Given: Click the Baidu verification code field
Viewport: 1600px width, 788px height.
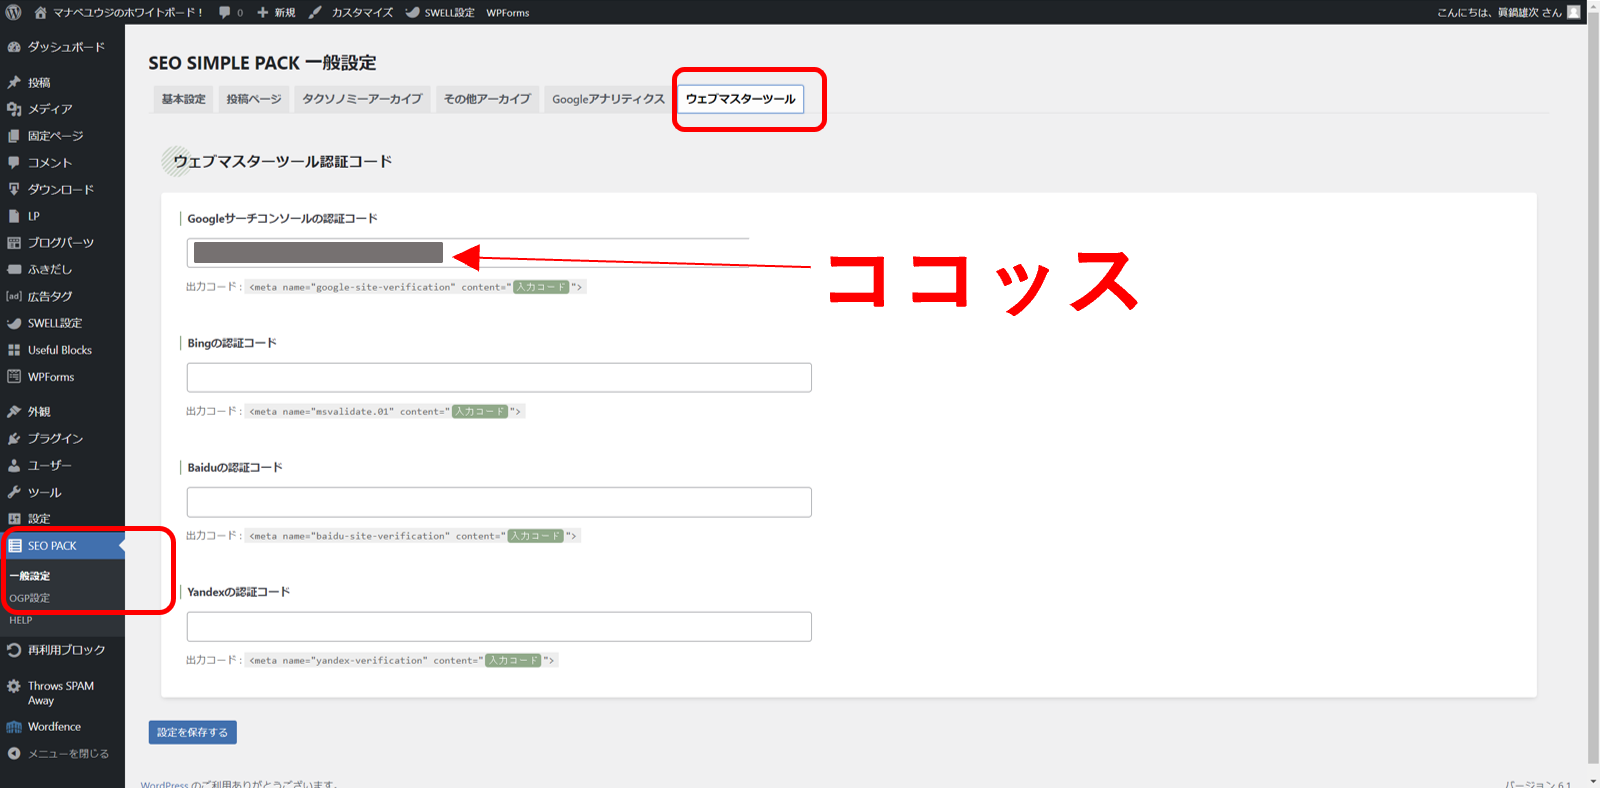Looking at the screenshot, I should (499, 502).
